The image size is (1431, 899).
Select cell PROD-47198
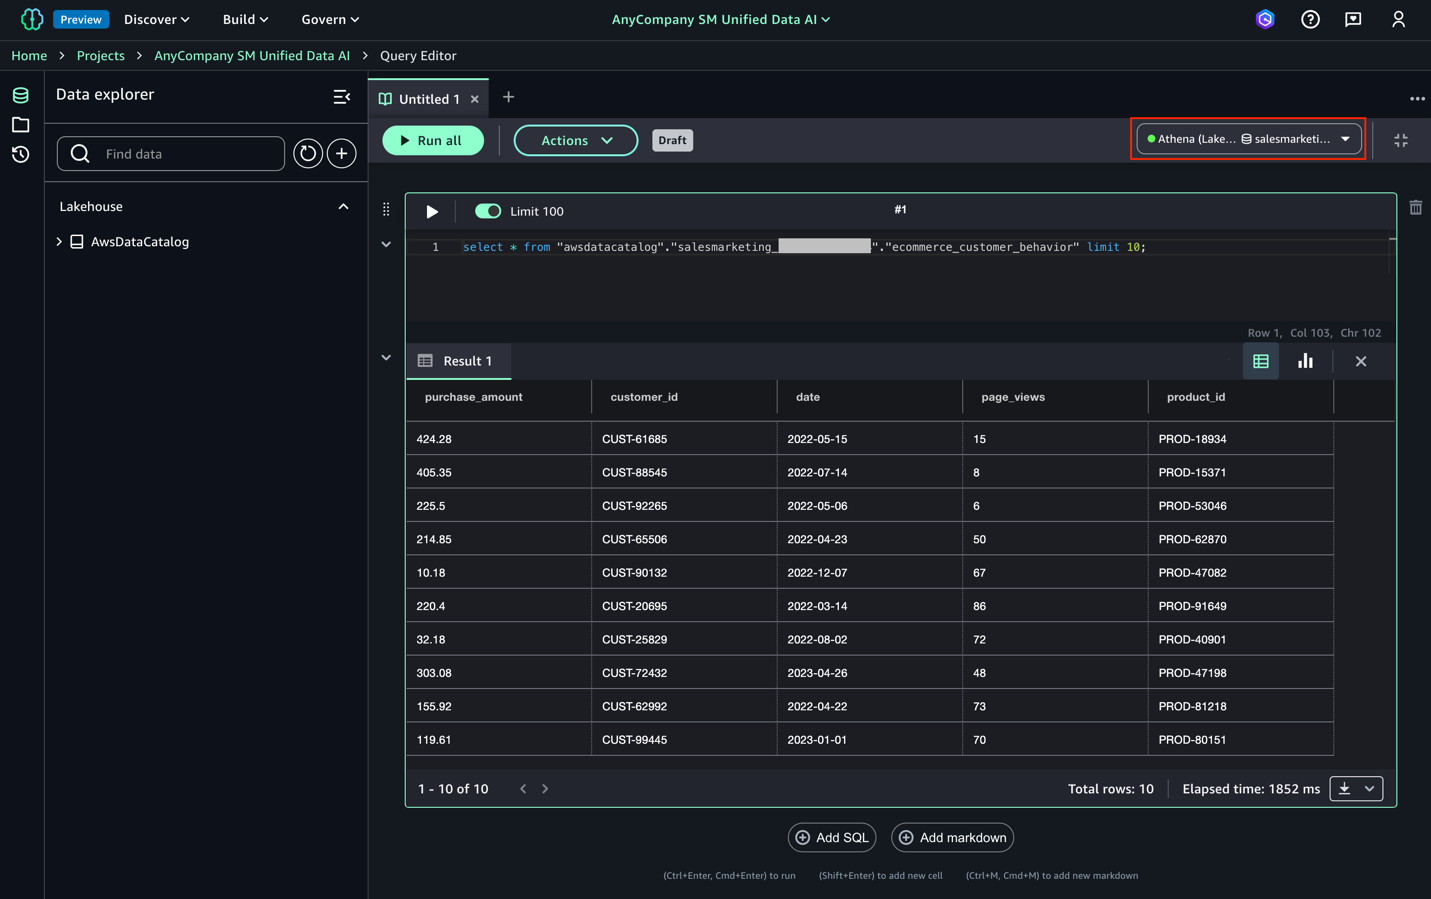1240,673
